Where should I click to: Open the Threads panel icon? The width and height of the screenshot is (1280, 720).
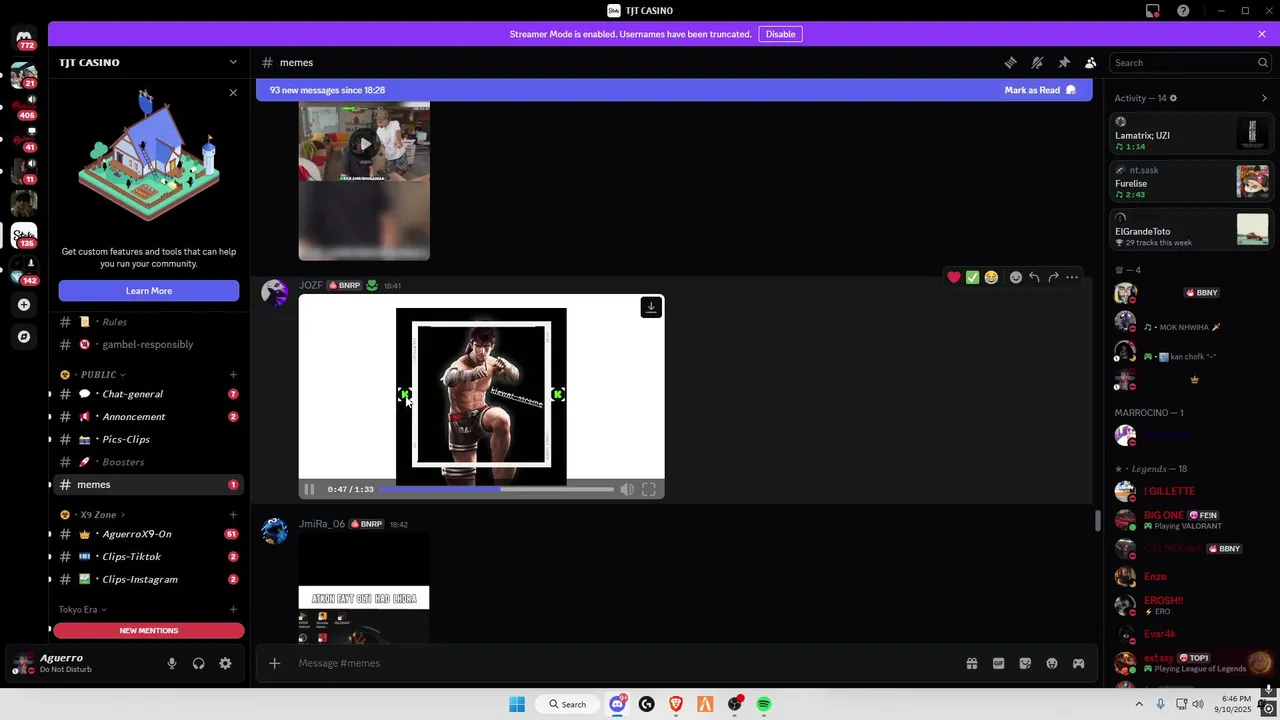point(1010,62)
